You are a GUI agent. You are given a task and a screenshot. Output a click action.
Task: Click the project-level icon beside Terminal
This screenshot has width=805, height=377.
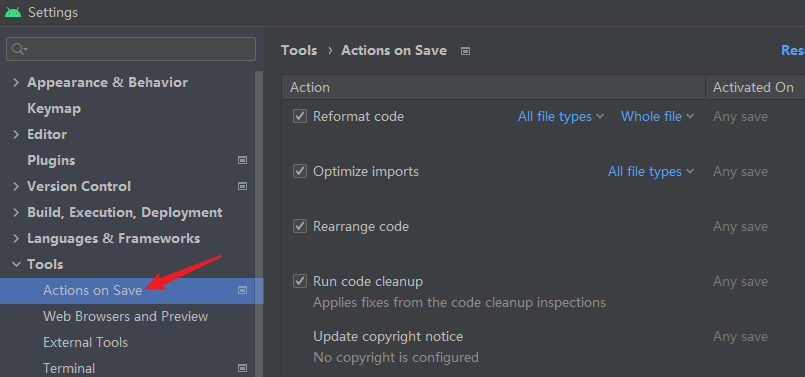[242, 368]
